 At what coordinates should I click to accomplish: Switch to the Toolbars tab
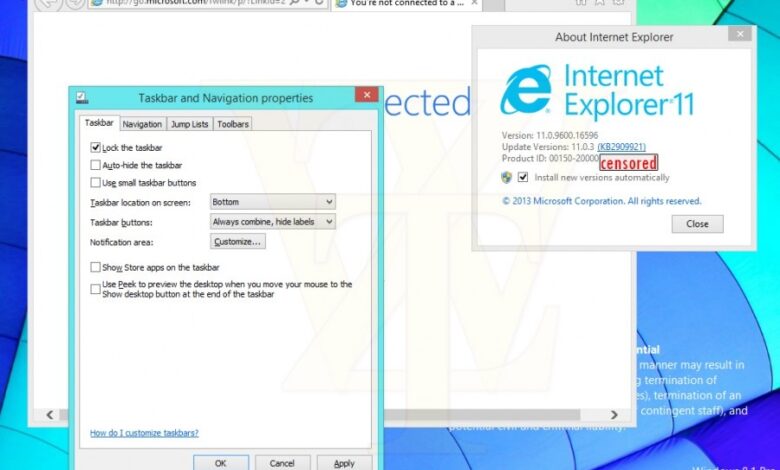pyautogui.click(x=233, y=124)
